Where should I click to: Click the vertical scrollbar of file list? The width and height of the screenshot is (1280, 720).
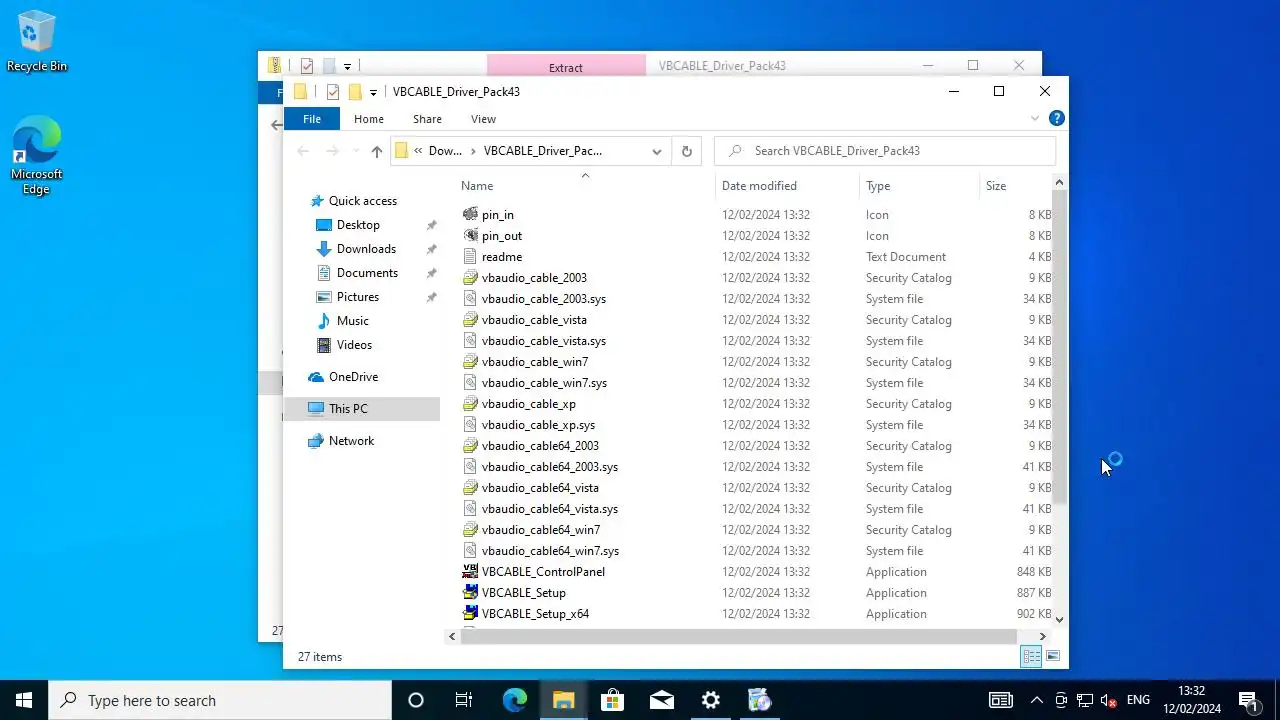(x=1059, y=345)
